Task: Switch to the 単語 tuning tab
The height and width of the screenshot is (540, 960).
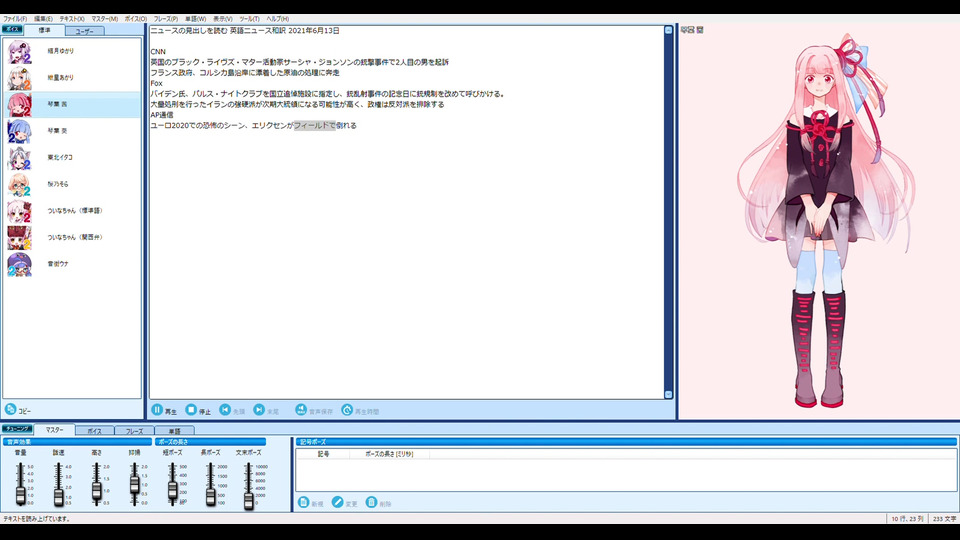Action: pos(174,431)
